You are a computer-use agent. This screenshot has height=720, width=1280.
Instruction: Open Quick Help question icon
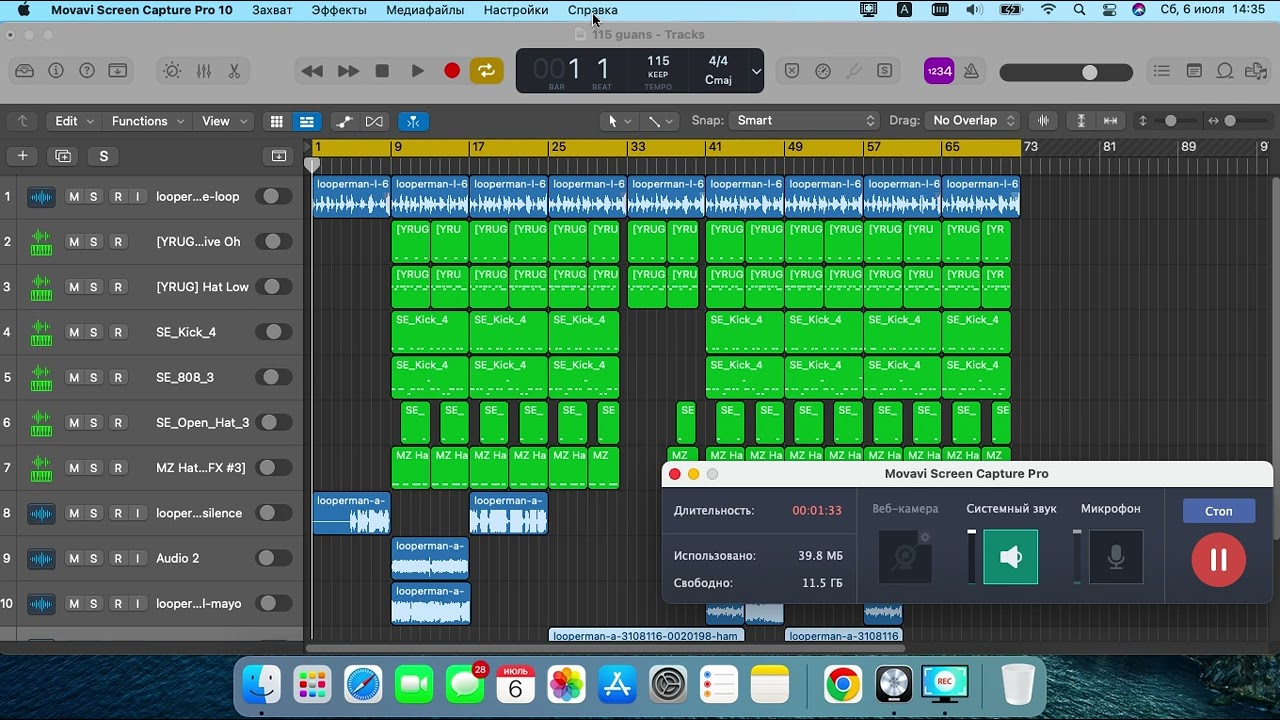pyautogui.click(x=87, y=71)
